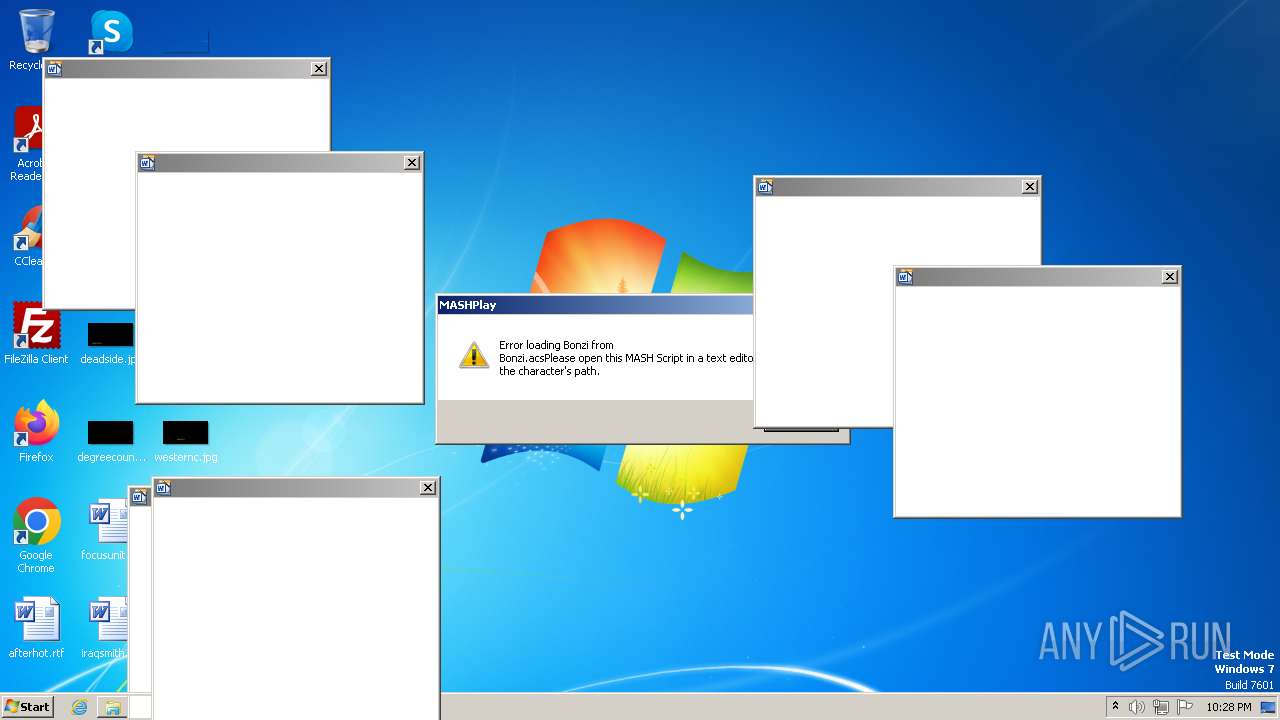Select the Acrobat Reader desktop shortcut
1280x720 pixels.
(x=30, y=144)
